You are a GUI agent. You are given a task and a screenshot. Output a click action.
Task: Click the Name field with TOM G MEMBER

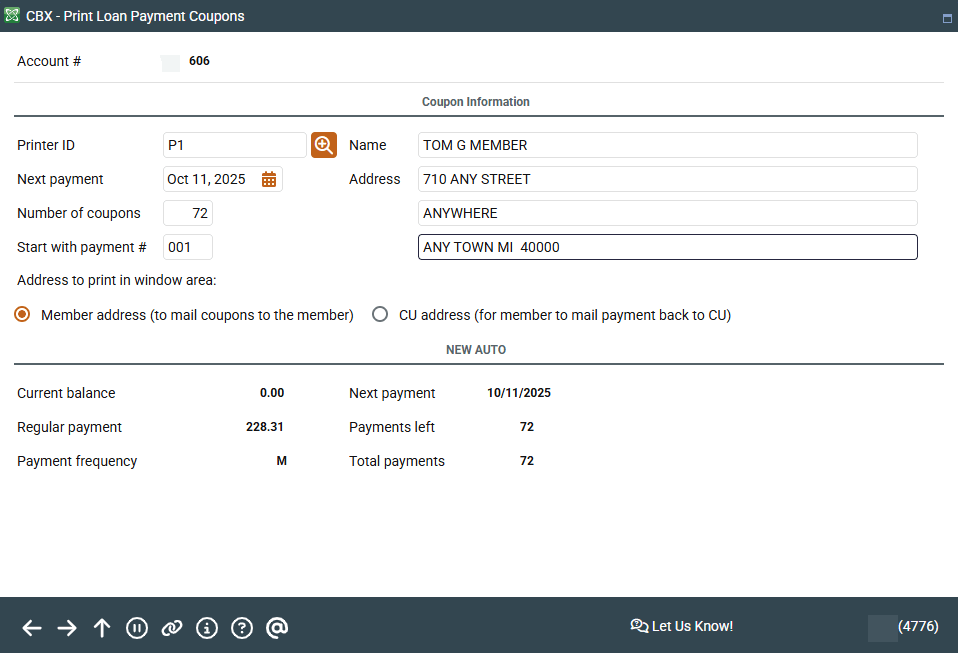coord(667,145)
